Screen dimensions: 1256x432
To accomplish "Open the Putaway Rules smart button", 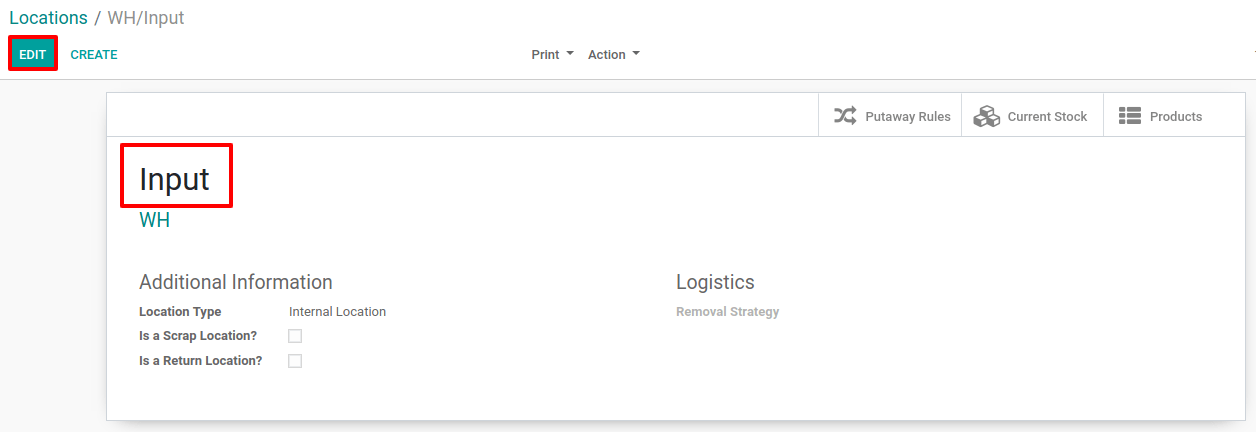I will coord(890,116).
